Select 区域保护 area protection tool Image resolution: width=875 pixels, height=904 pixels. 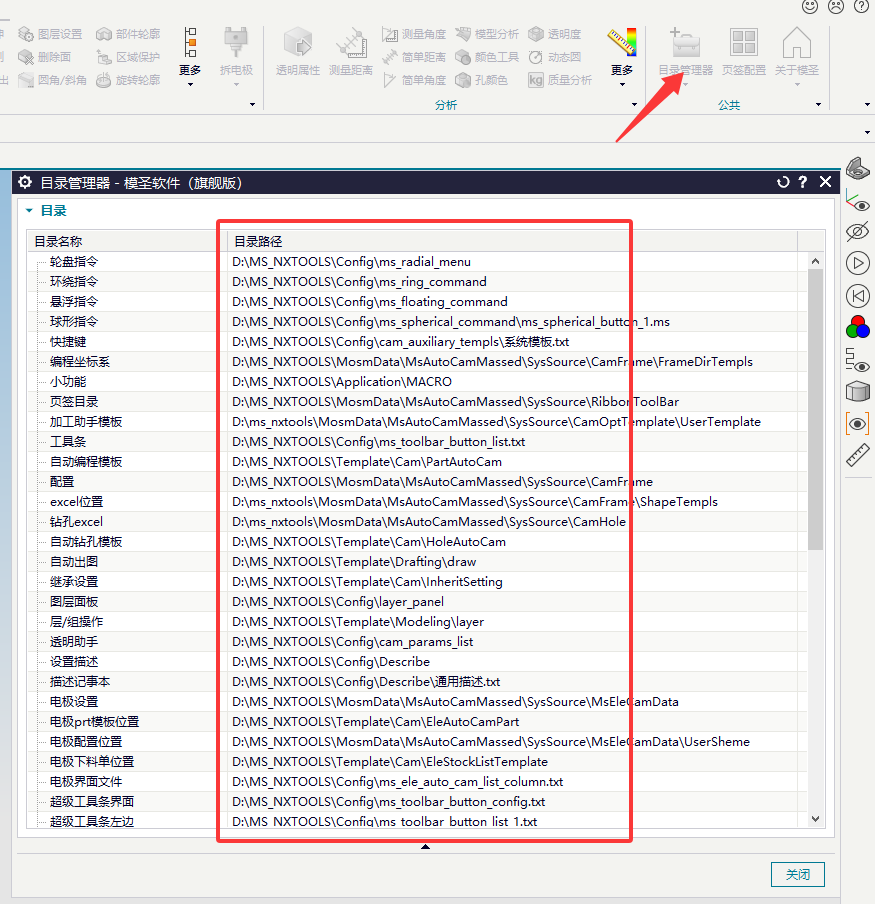coord(128,57)
